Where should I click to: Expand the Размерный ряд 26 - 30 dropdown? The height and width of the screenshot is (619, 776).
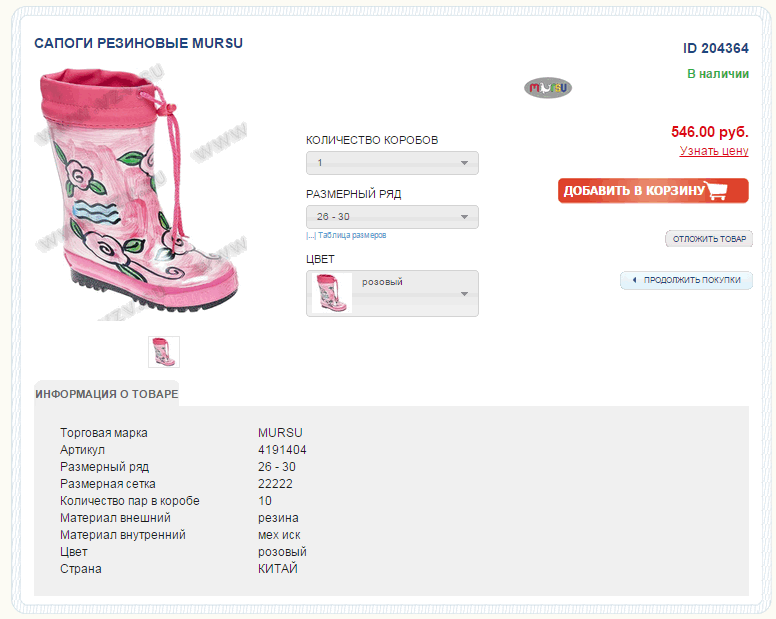[392, 217]
